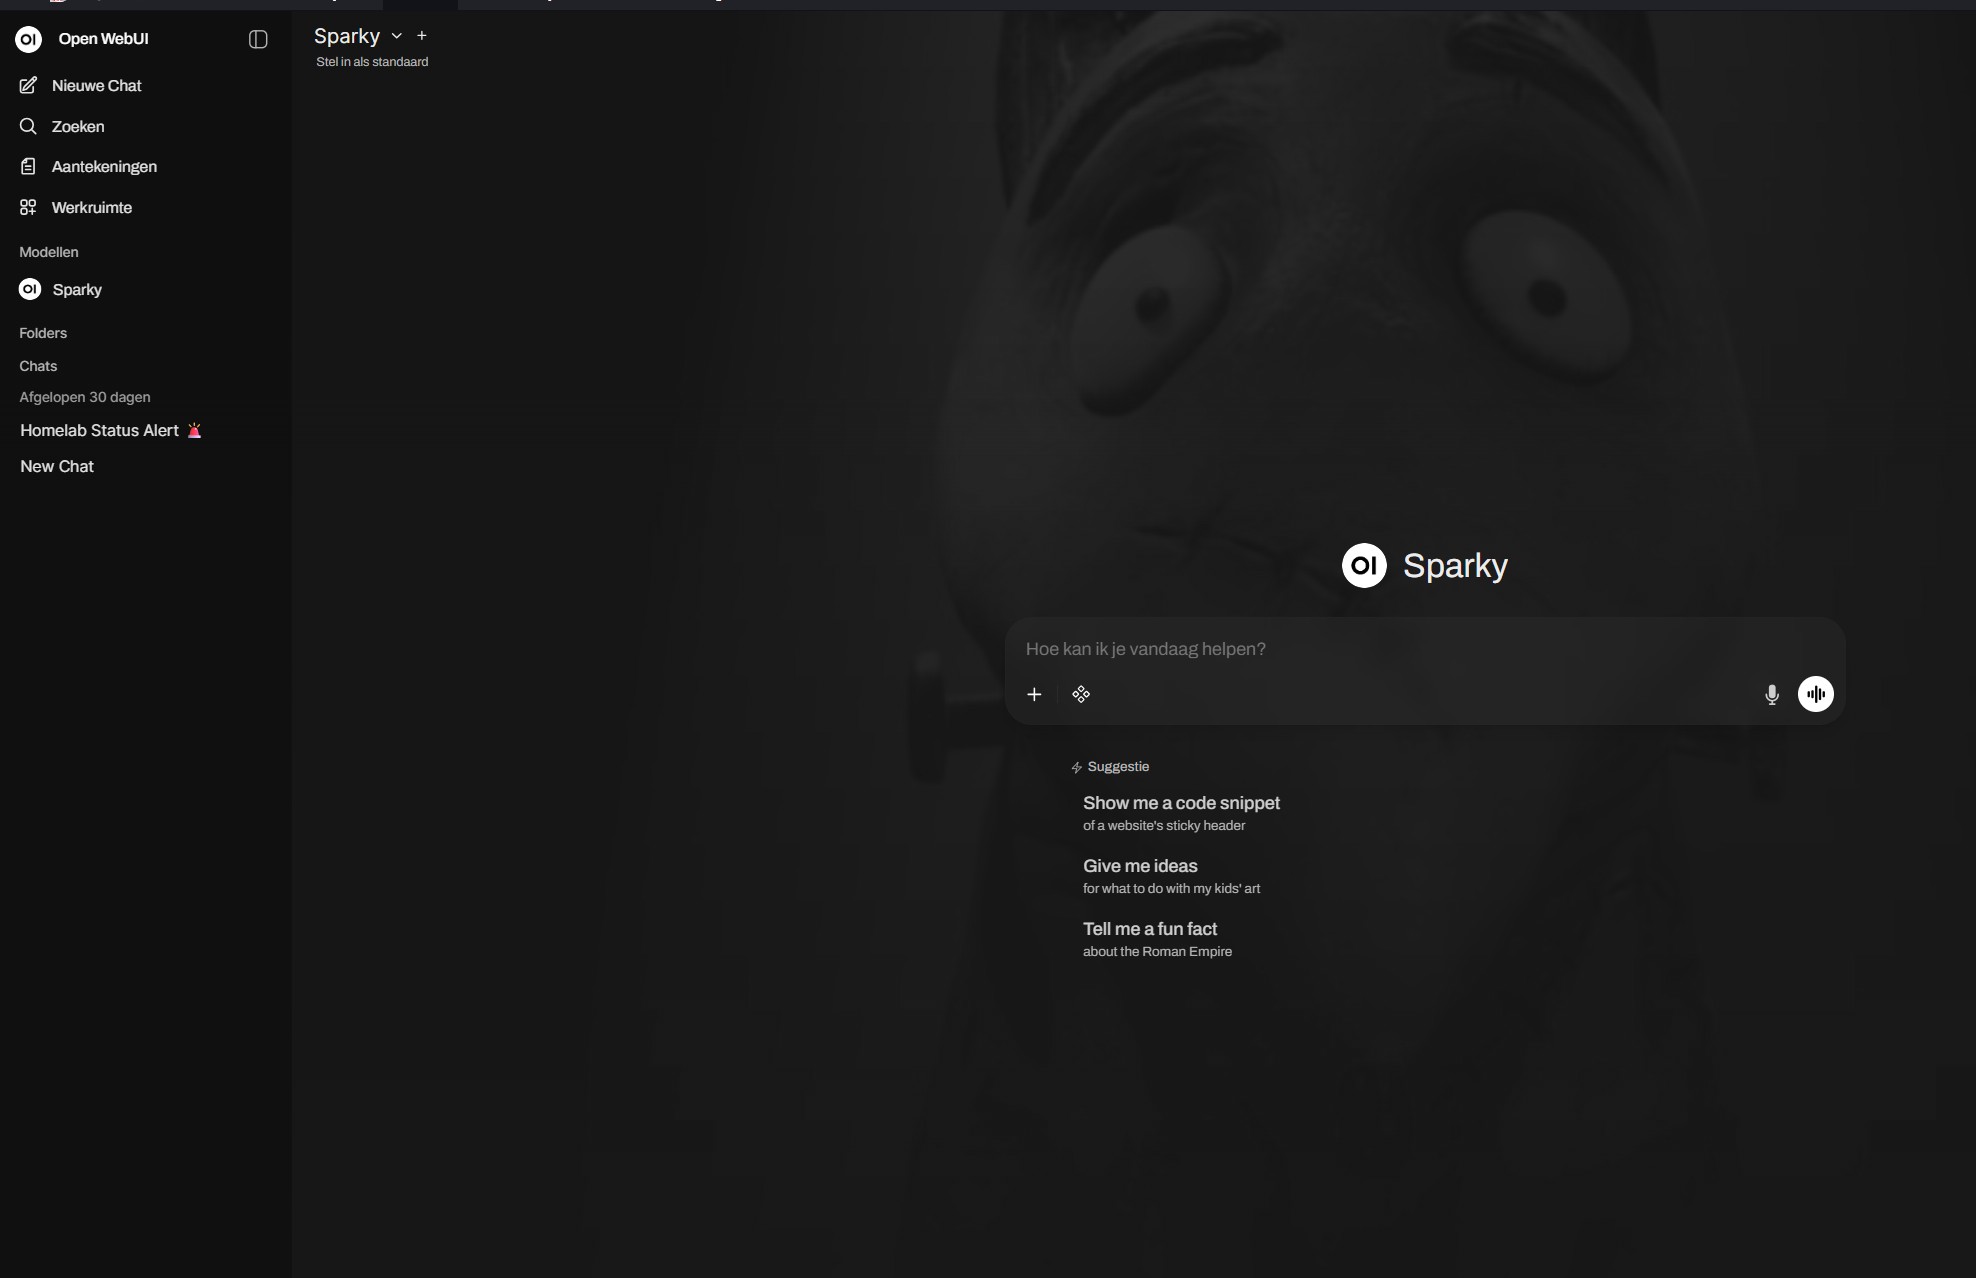
Task: Choose the Give me ideas suggestion
Action: pos(1139,865)
